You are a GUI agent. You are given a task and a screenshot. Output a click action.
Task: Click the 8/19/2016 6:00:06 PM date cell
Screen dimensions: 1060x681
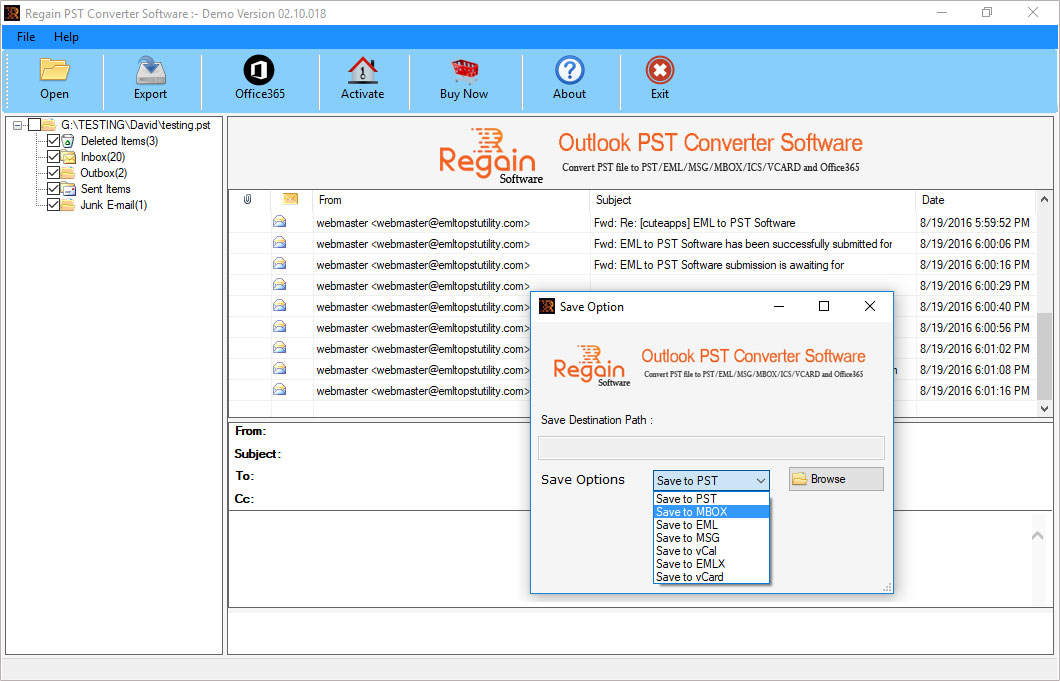click(x=975, y=243)
